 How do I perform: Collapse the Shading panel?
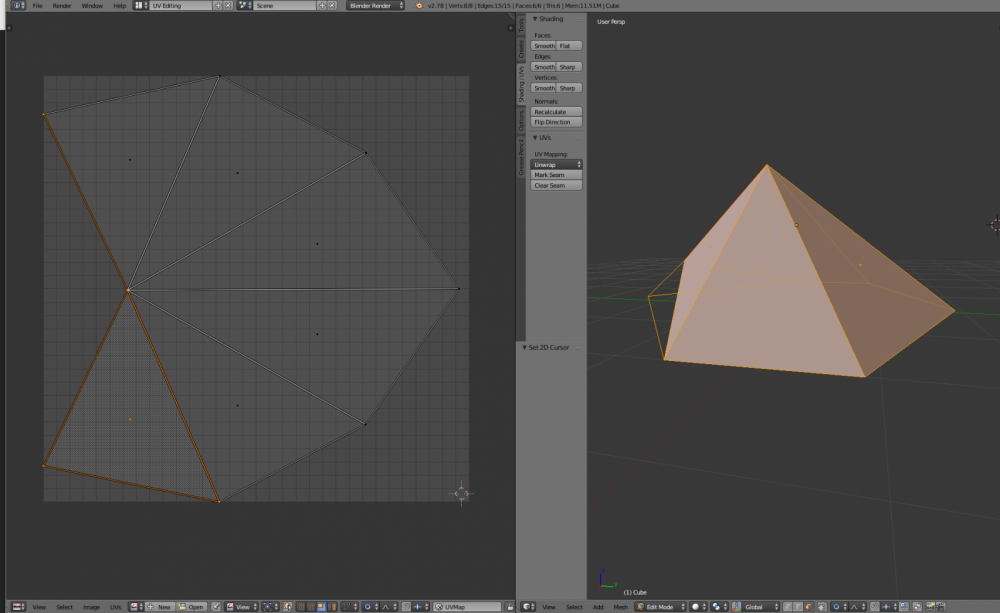[535, 19]
